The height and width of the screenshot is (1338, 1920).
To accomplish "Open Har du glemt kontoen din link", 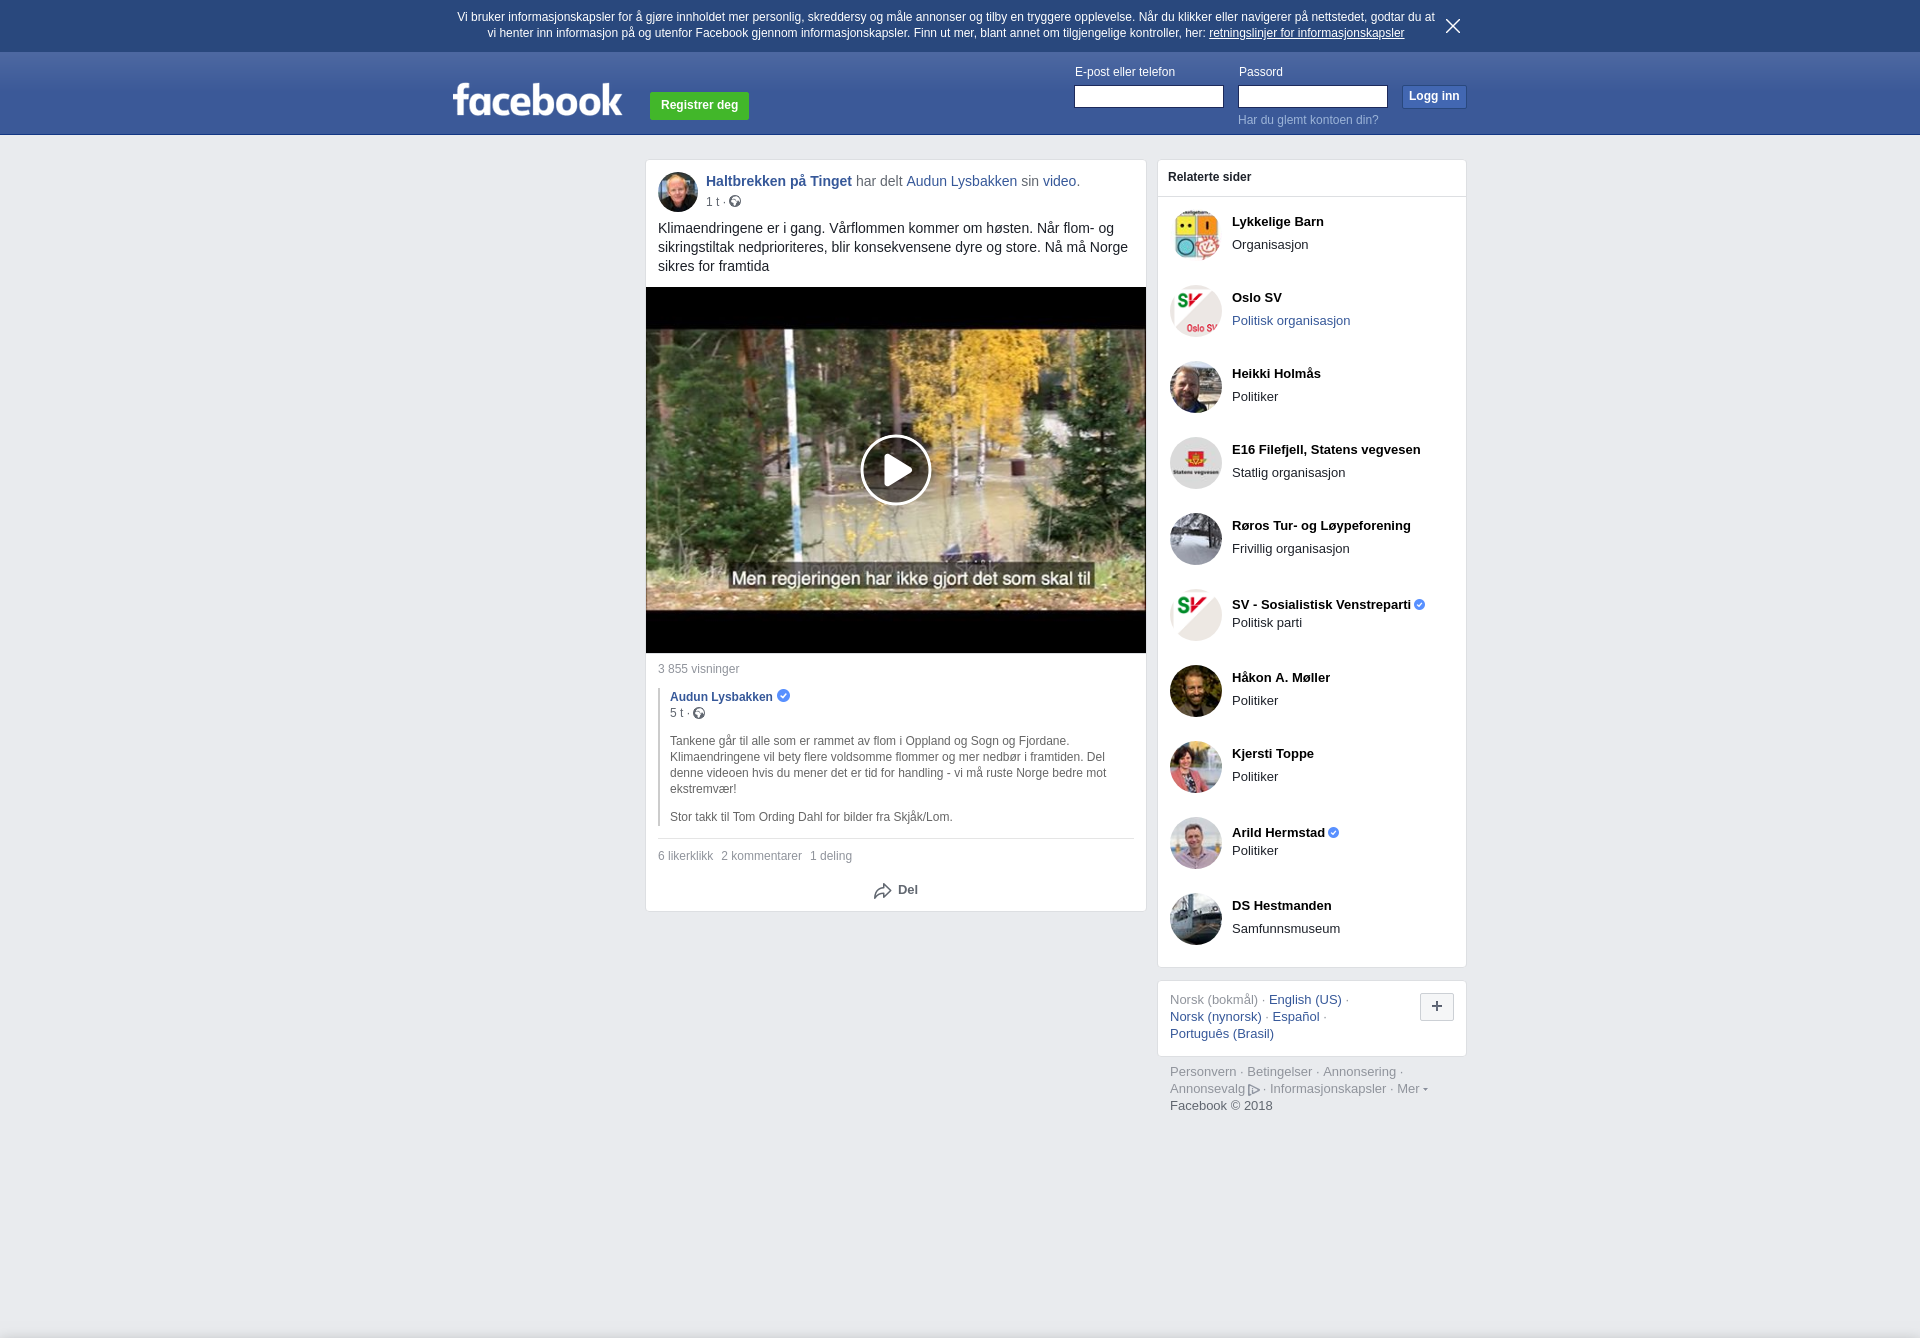I will (x=1308, y=120).
